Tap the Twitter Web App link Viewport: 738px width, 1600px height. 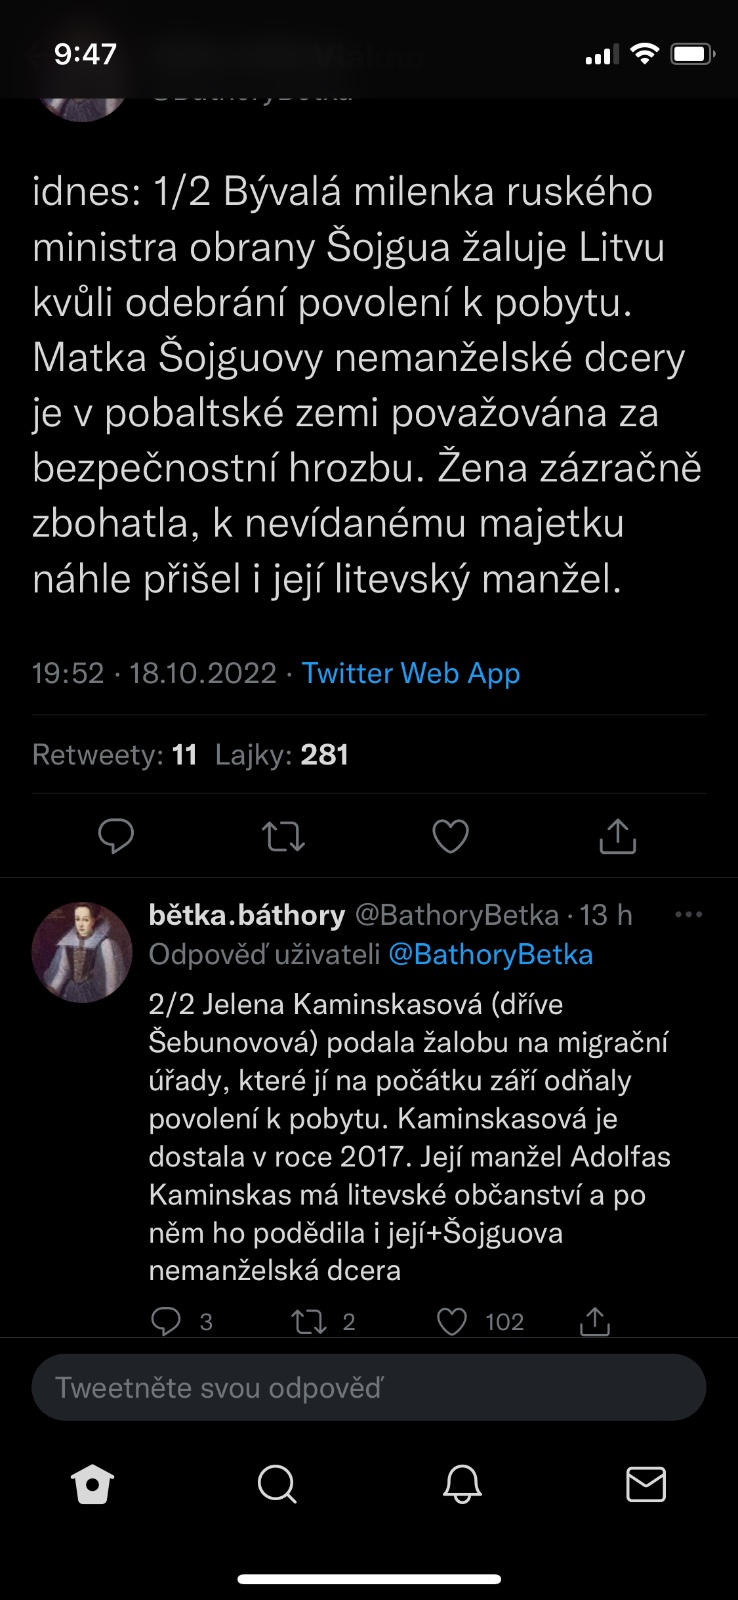[x=411, y=673]
